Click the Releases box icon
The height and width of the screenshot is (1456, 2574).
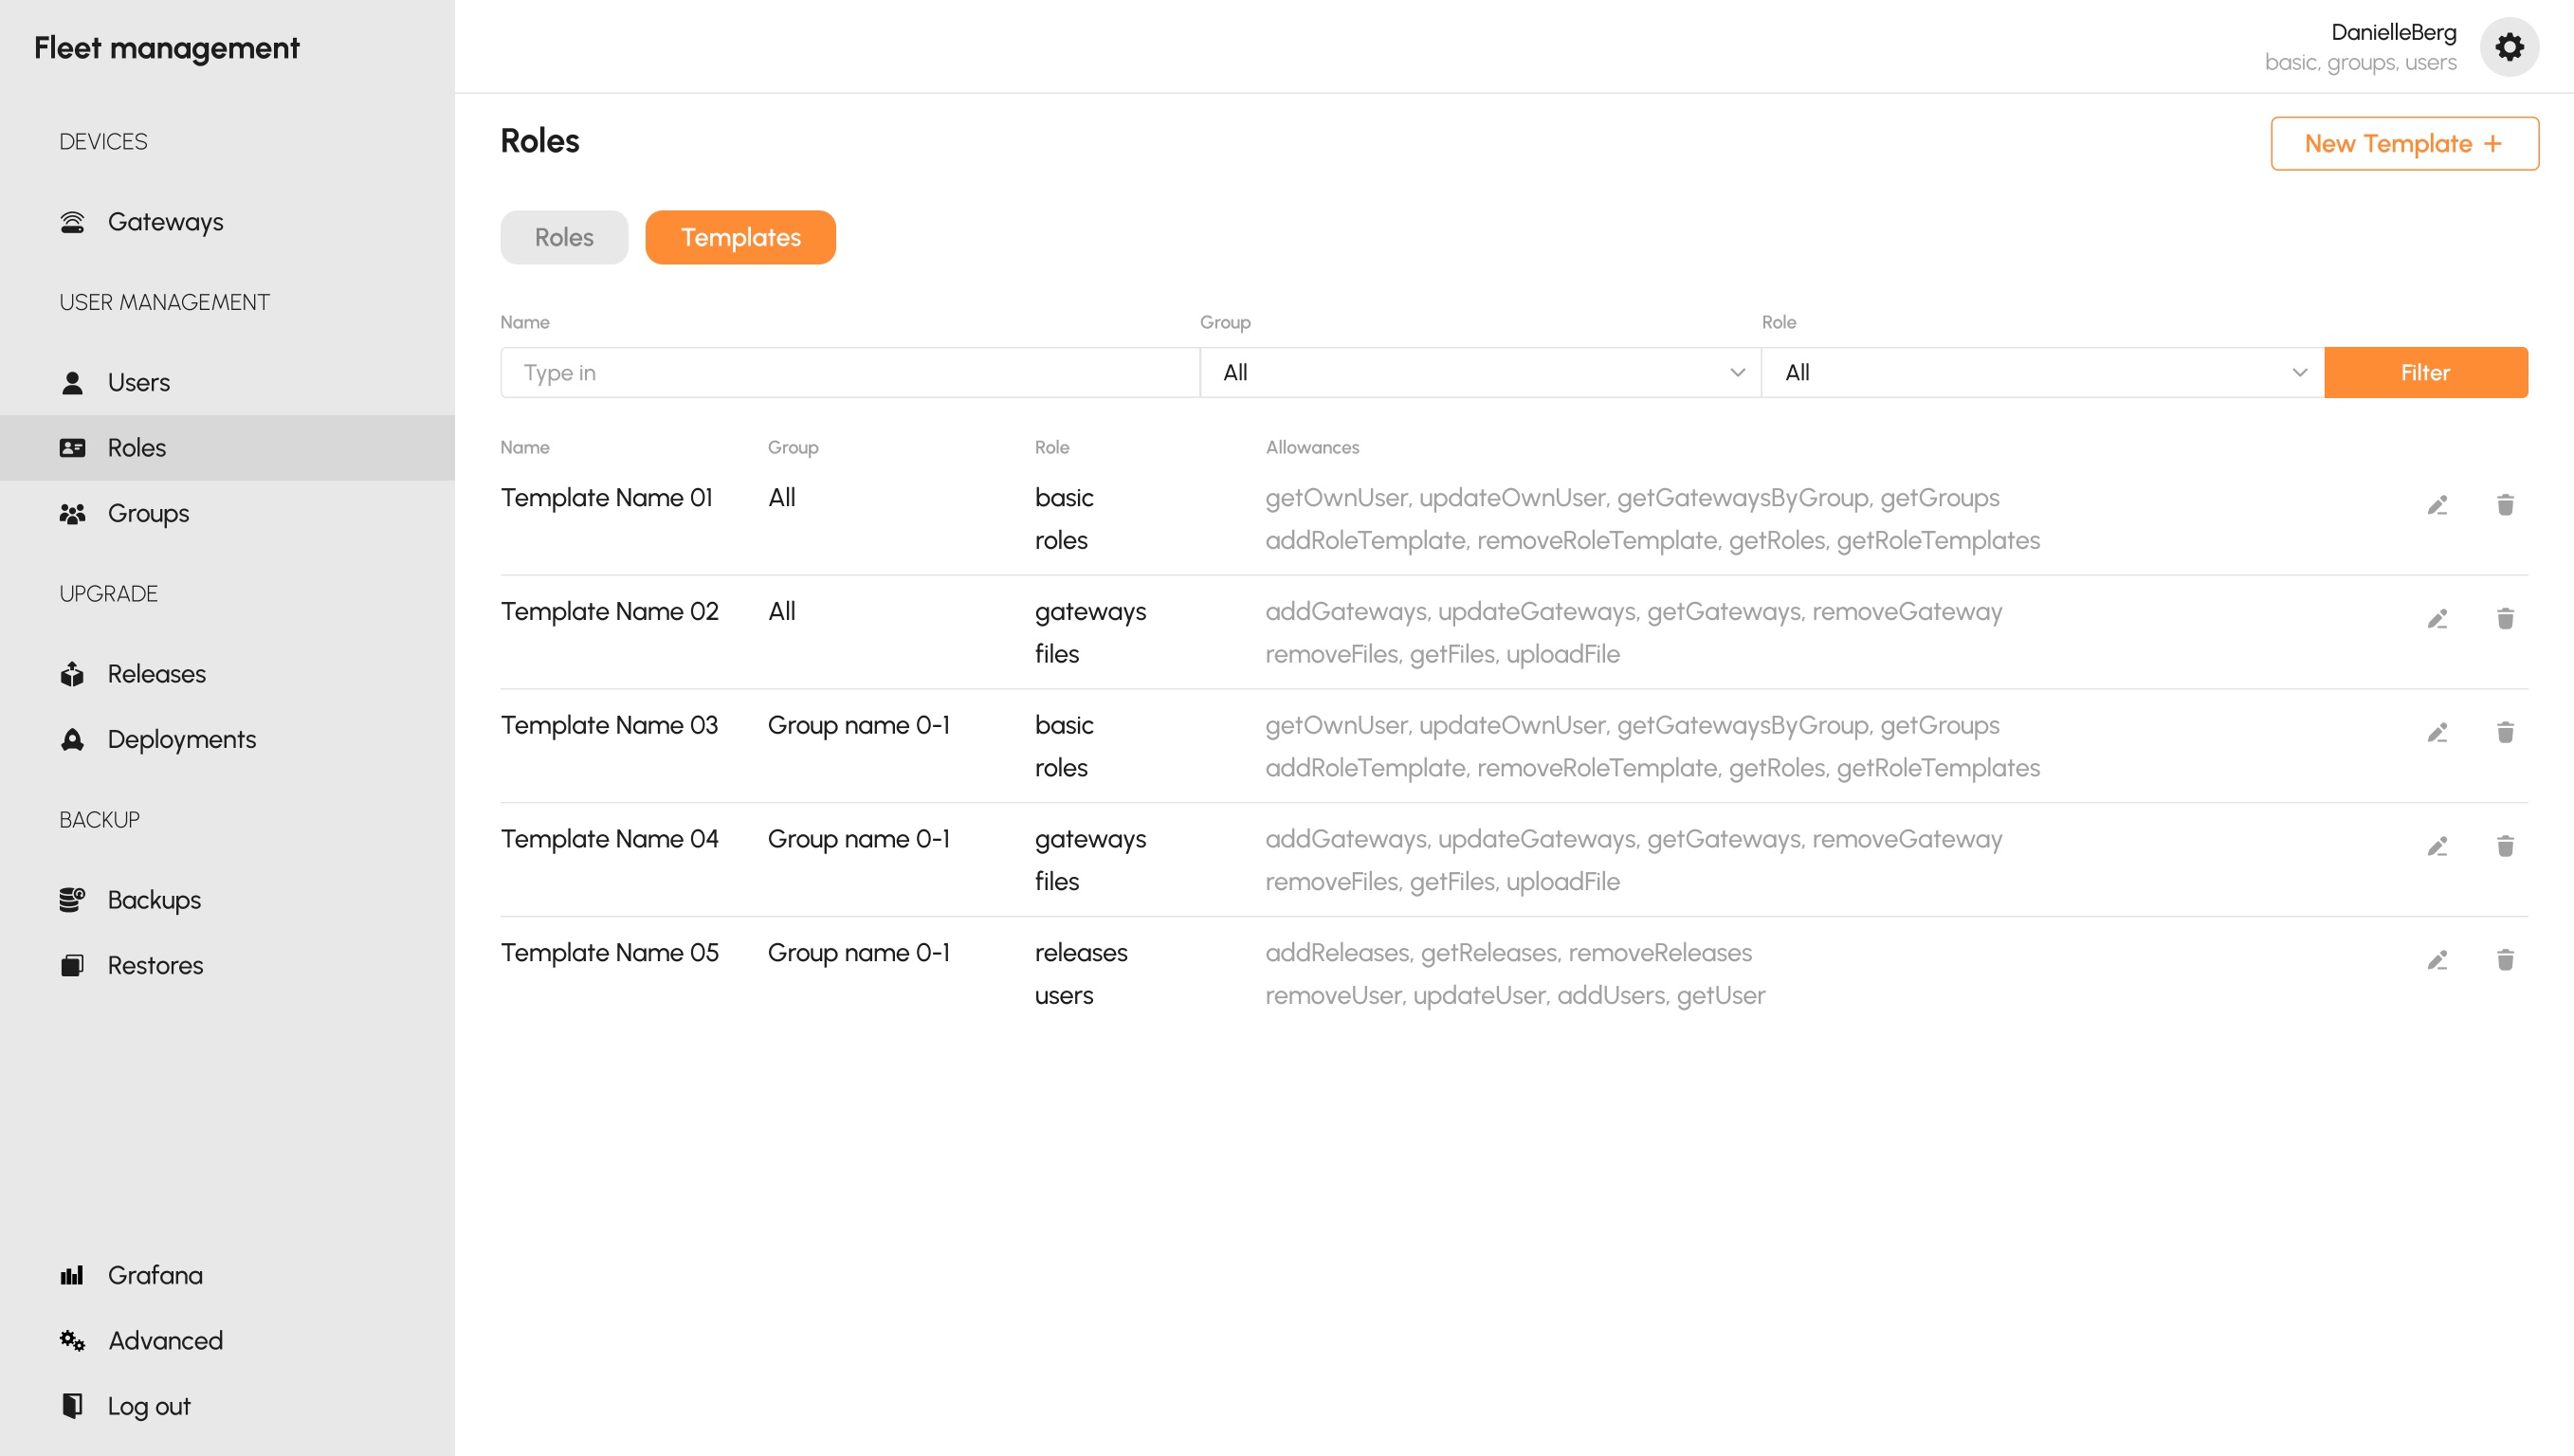[72, 674]
